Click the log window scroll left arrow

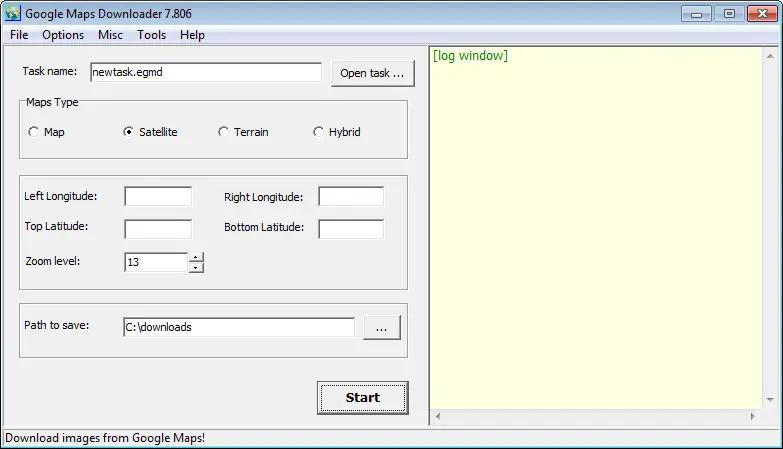click(438, 416)
